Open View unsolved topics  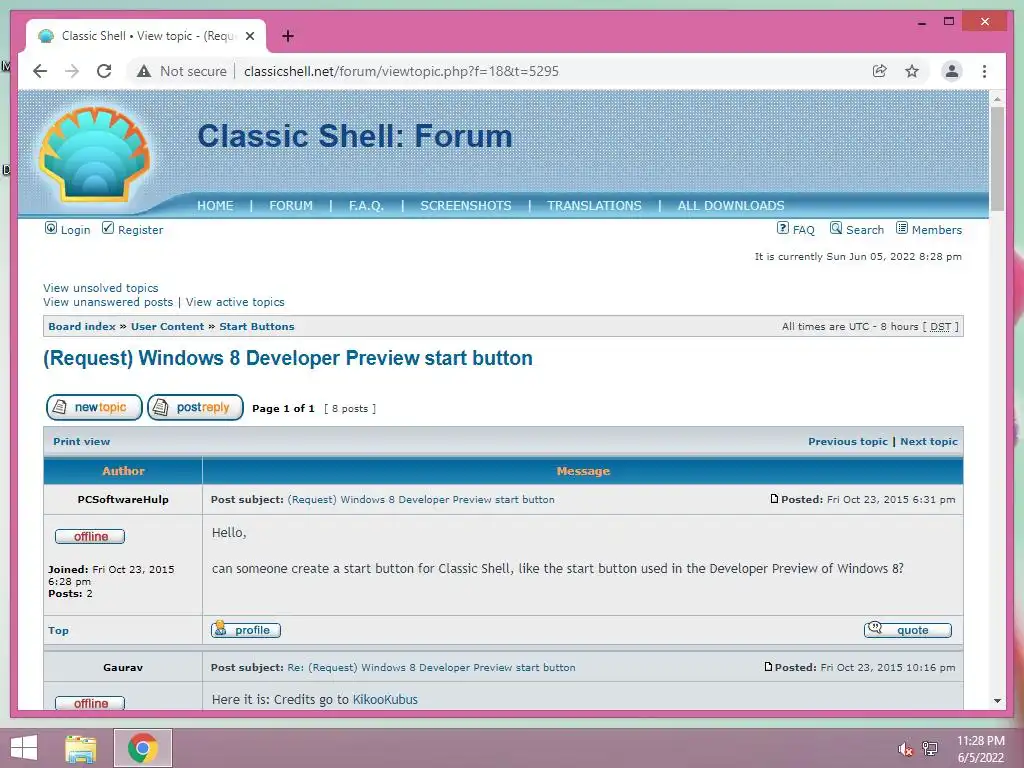pyautogui.click(x=101, y=288)
